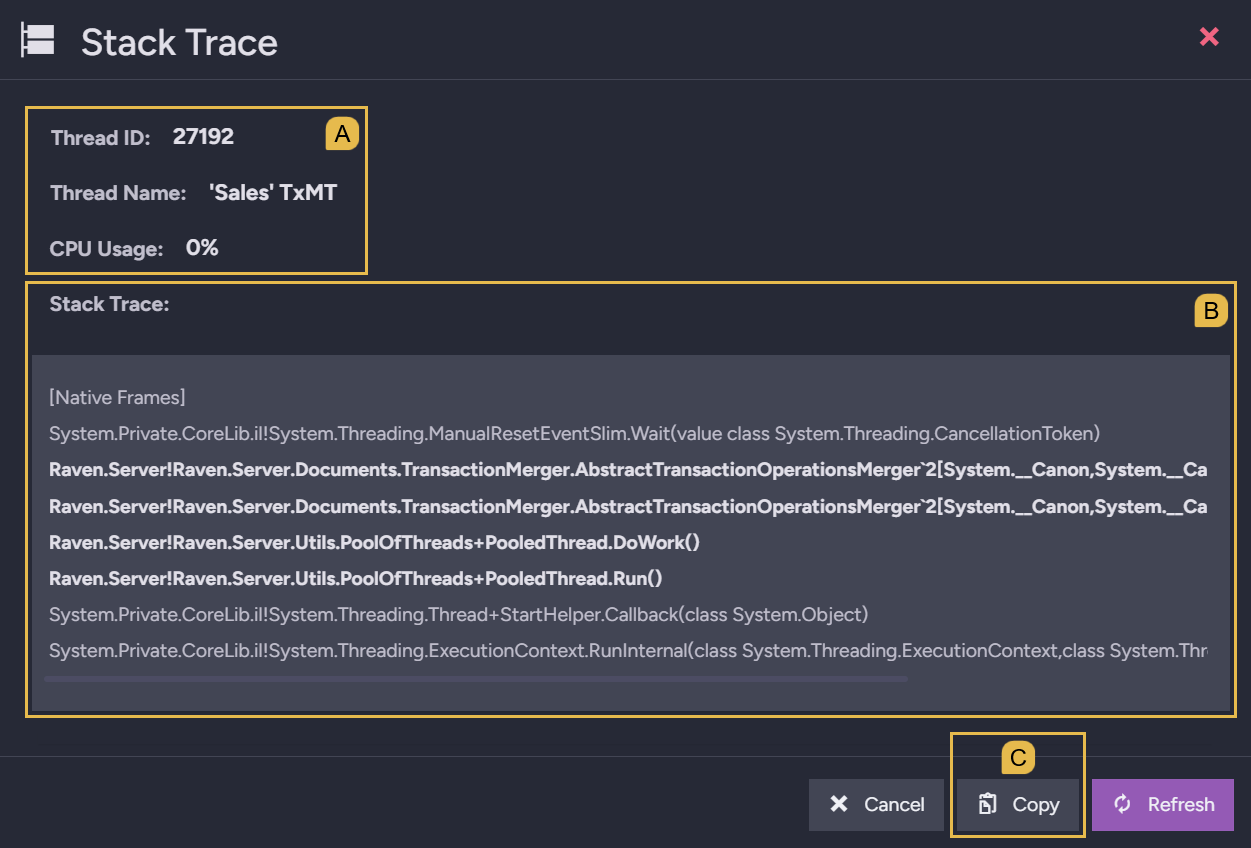The height and width of the screenshot is (848, 1251).
Task: Click the horizontal scrollbar under the stack trace
Action: (476, 679)
